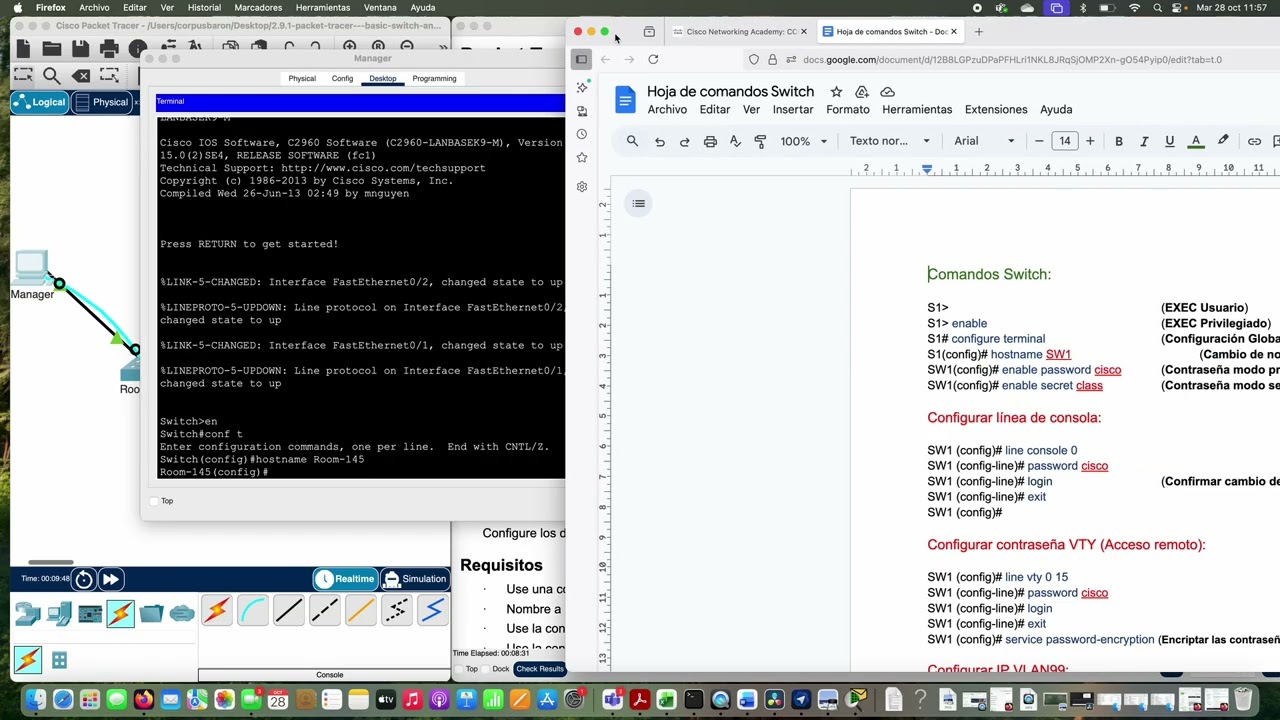Increase font size with plus button

pos(1090,141)
